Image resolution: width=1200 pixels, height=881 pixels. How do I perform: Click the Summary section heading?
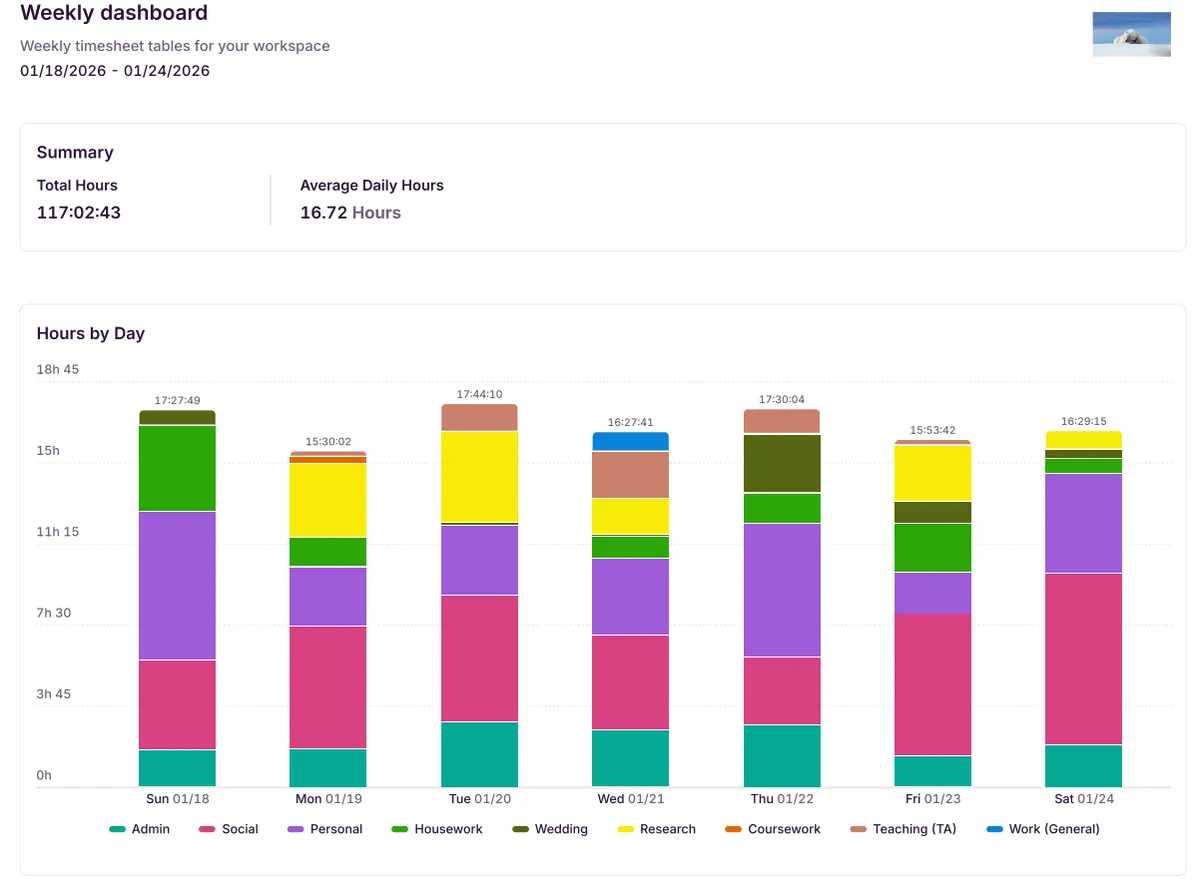[75, 152]
